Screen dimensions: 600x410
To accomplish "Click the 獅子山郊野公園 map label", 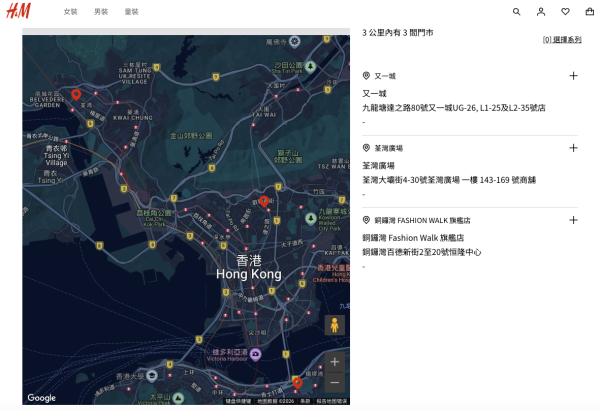I will 288,156.
